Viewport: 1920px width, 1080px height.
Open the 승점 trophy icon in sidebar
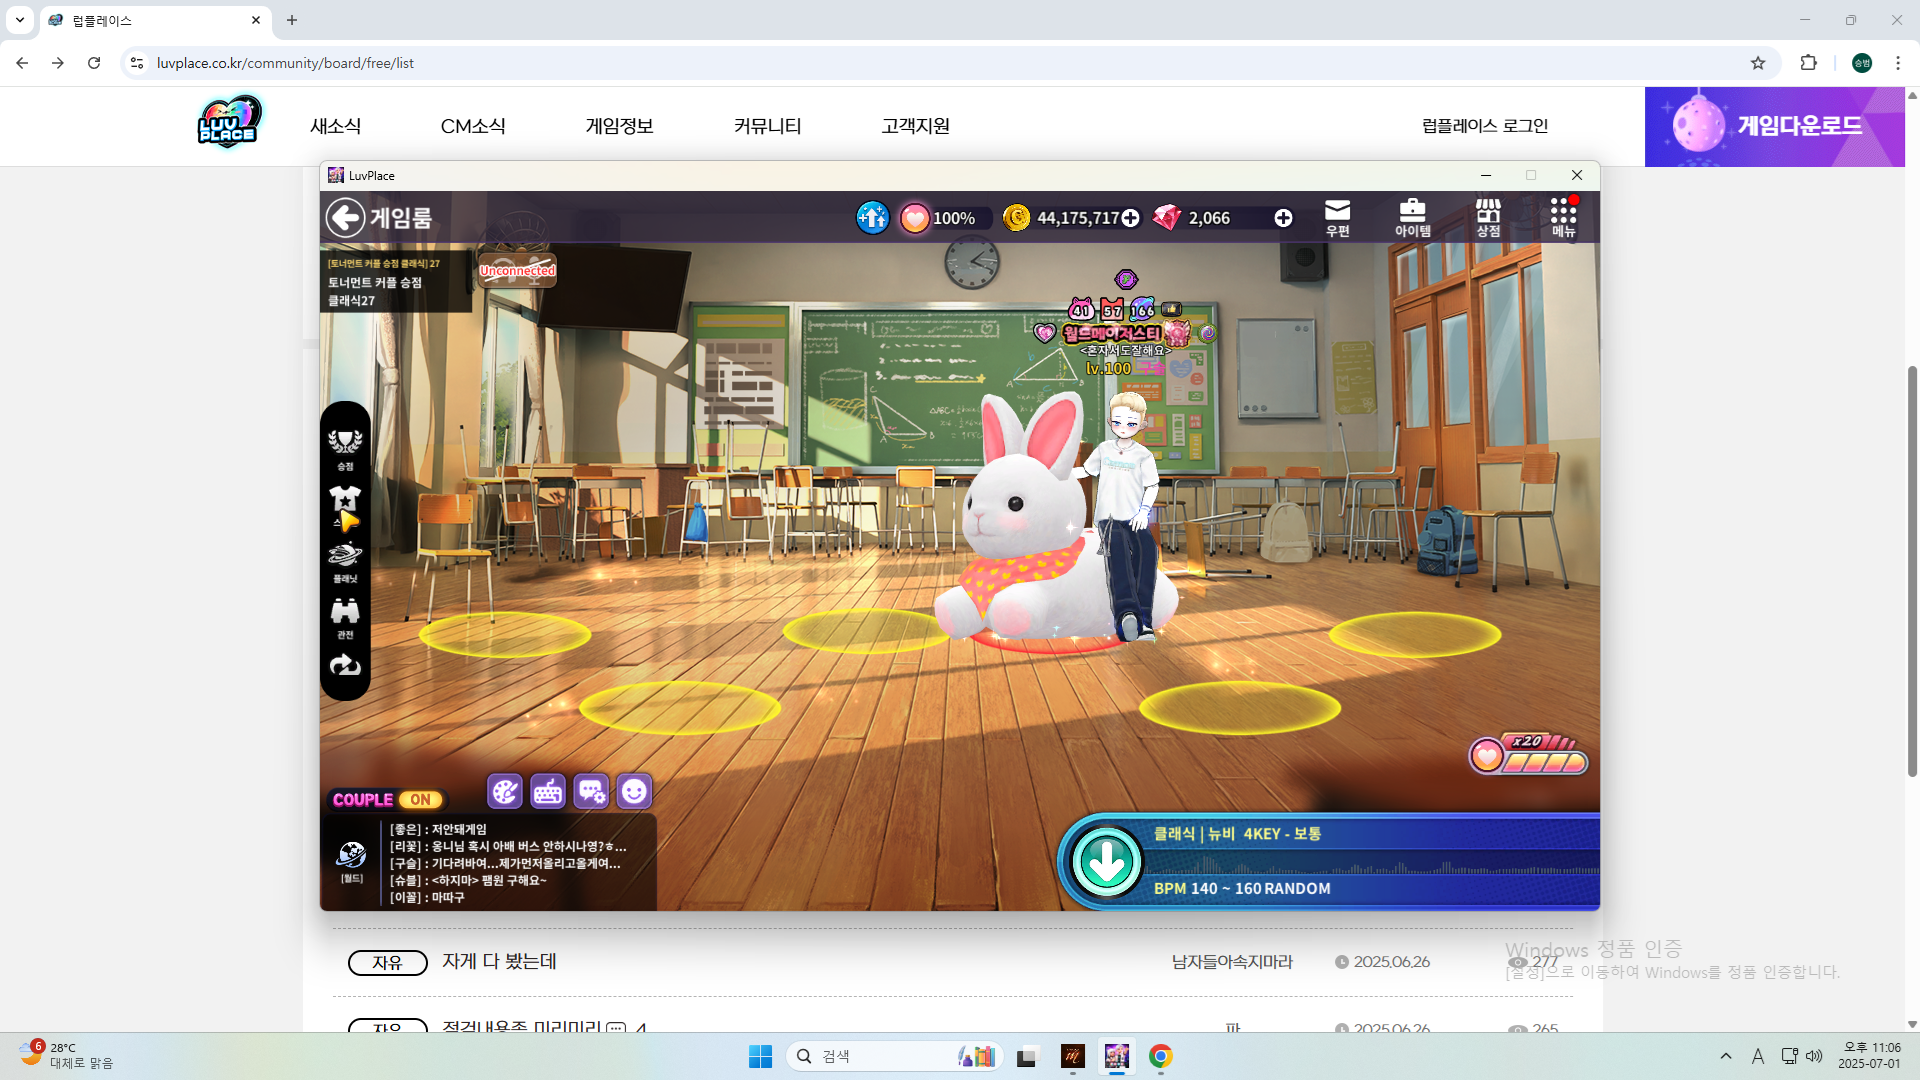click(345, 448)
